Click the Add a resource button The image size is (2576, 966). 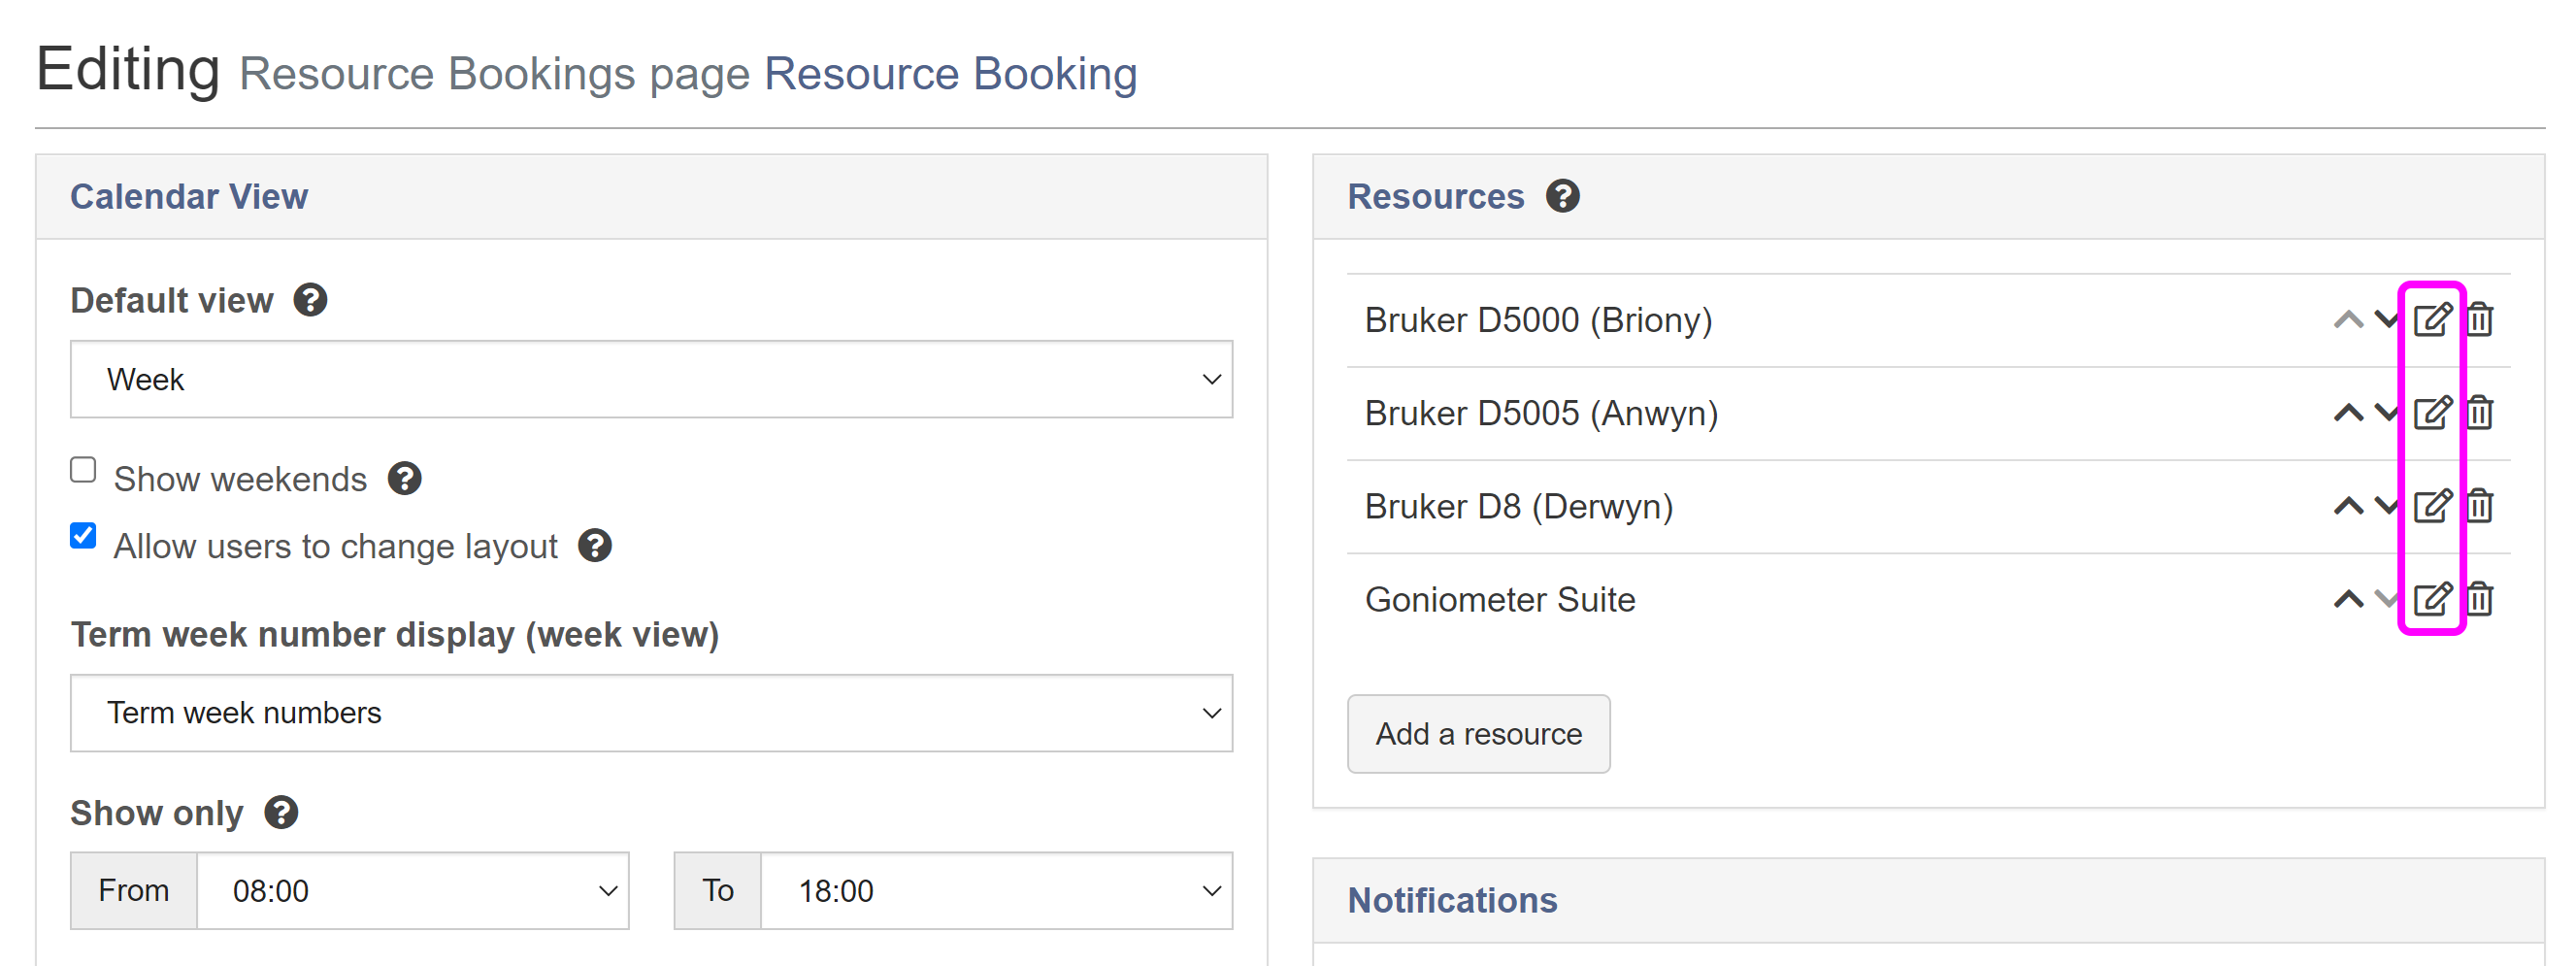(x=1478, y=733)
